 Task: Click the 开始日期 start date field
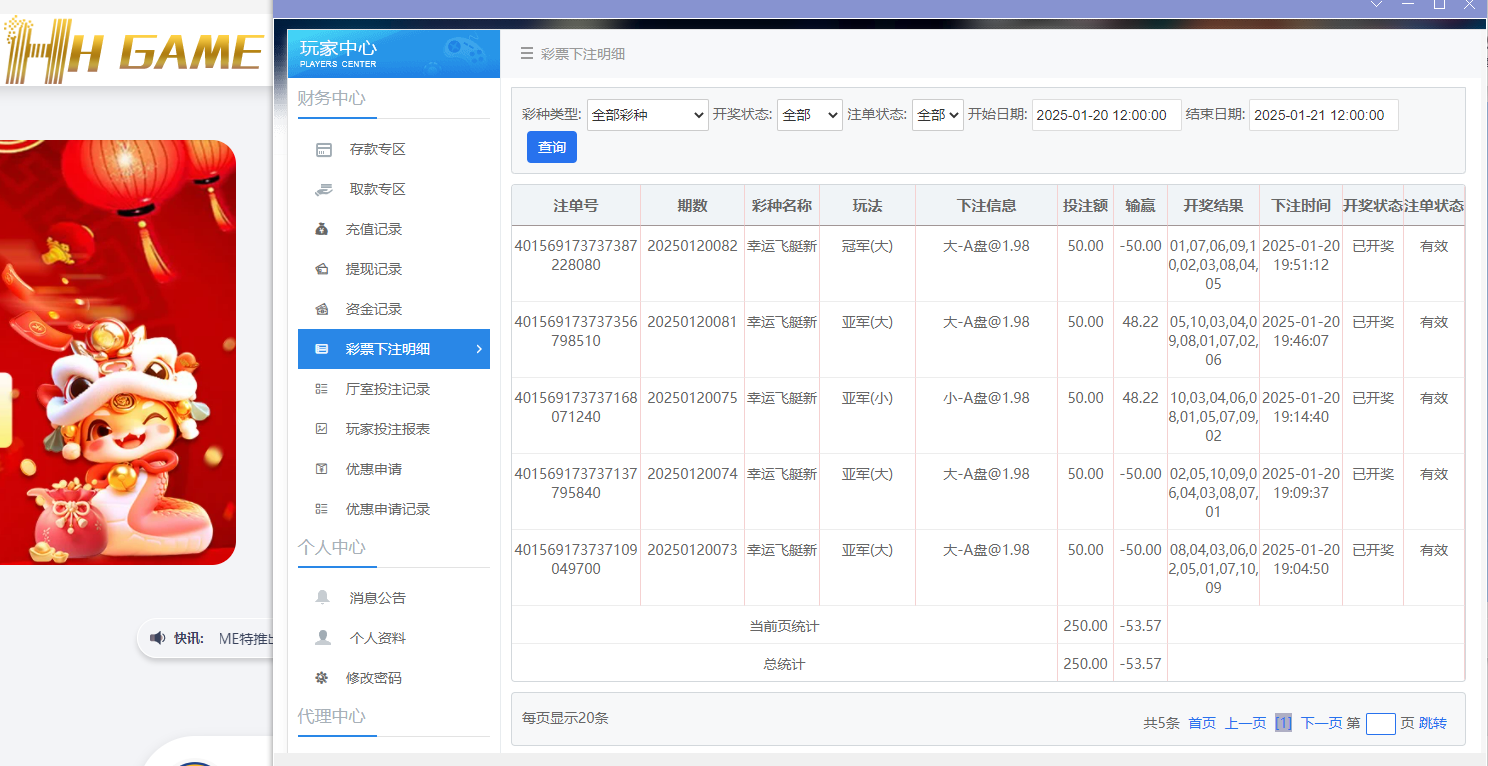click(1106, 114)
